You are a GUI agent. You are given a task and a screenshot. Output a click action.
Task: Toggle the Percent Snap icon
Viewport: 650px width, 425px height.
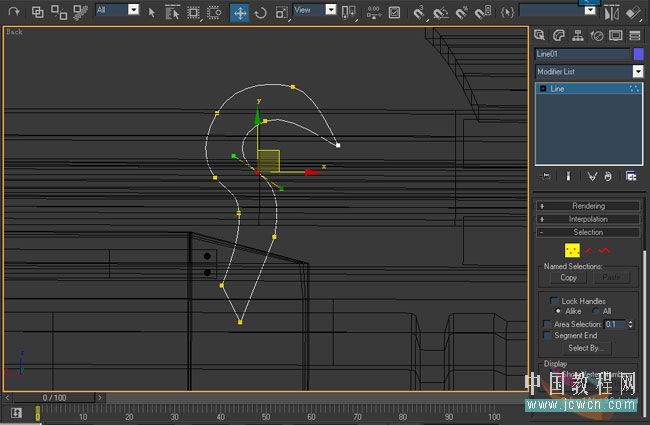click(461, 13)
